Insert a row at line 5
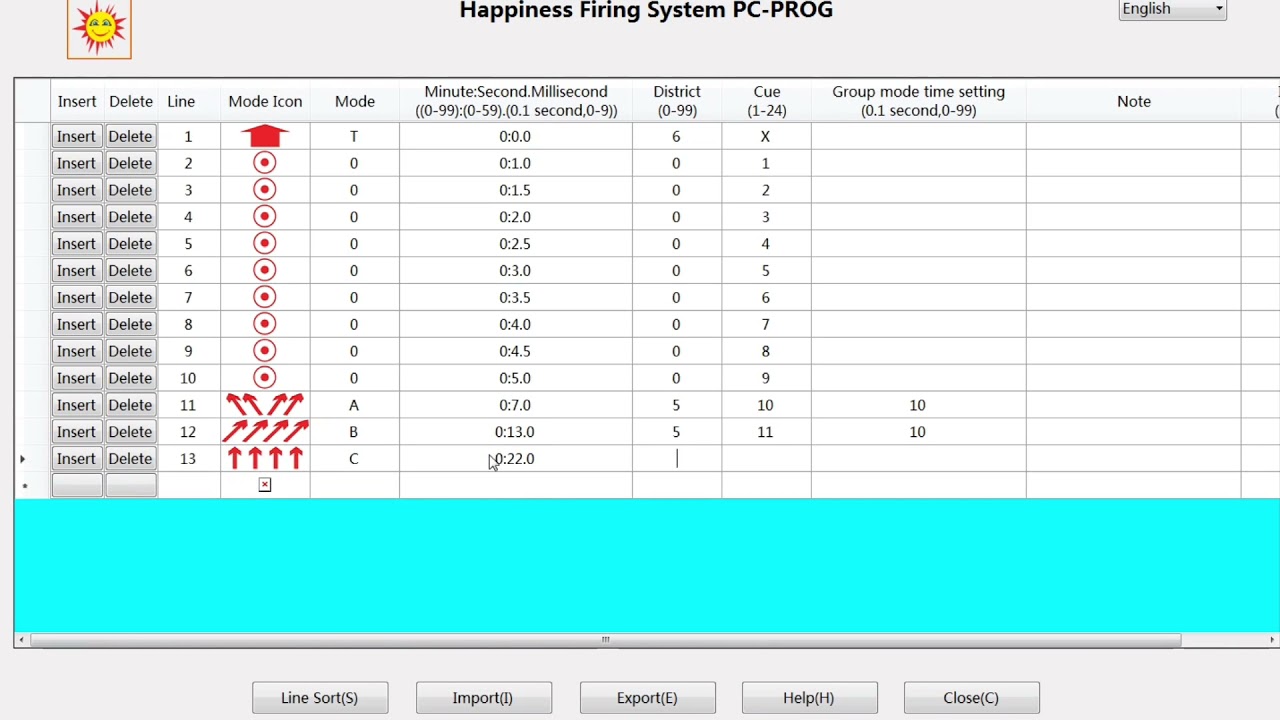Screen dimensions: 1280x720 pyautogui.click(x=77, y=244)
